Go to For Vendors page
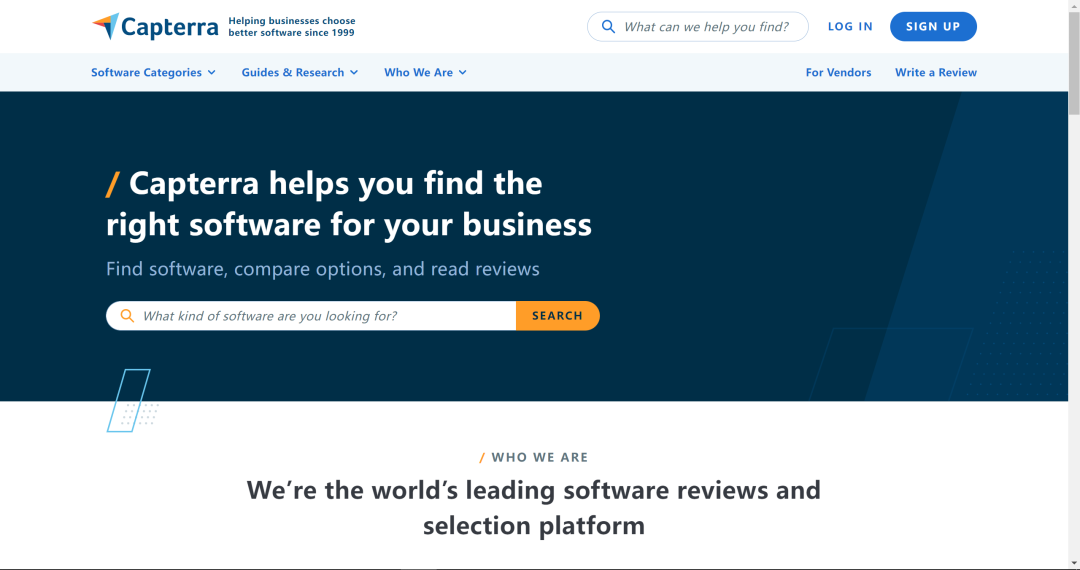 pyautogui.click(x=838, y=72)
